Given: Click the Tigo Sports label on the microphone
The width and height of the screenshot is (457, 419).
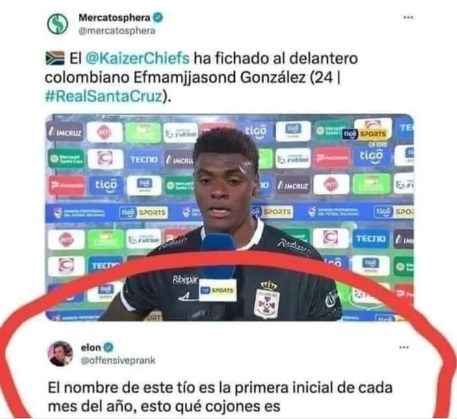Looking at the screenshot, I should 217,290.
